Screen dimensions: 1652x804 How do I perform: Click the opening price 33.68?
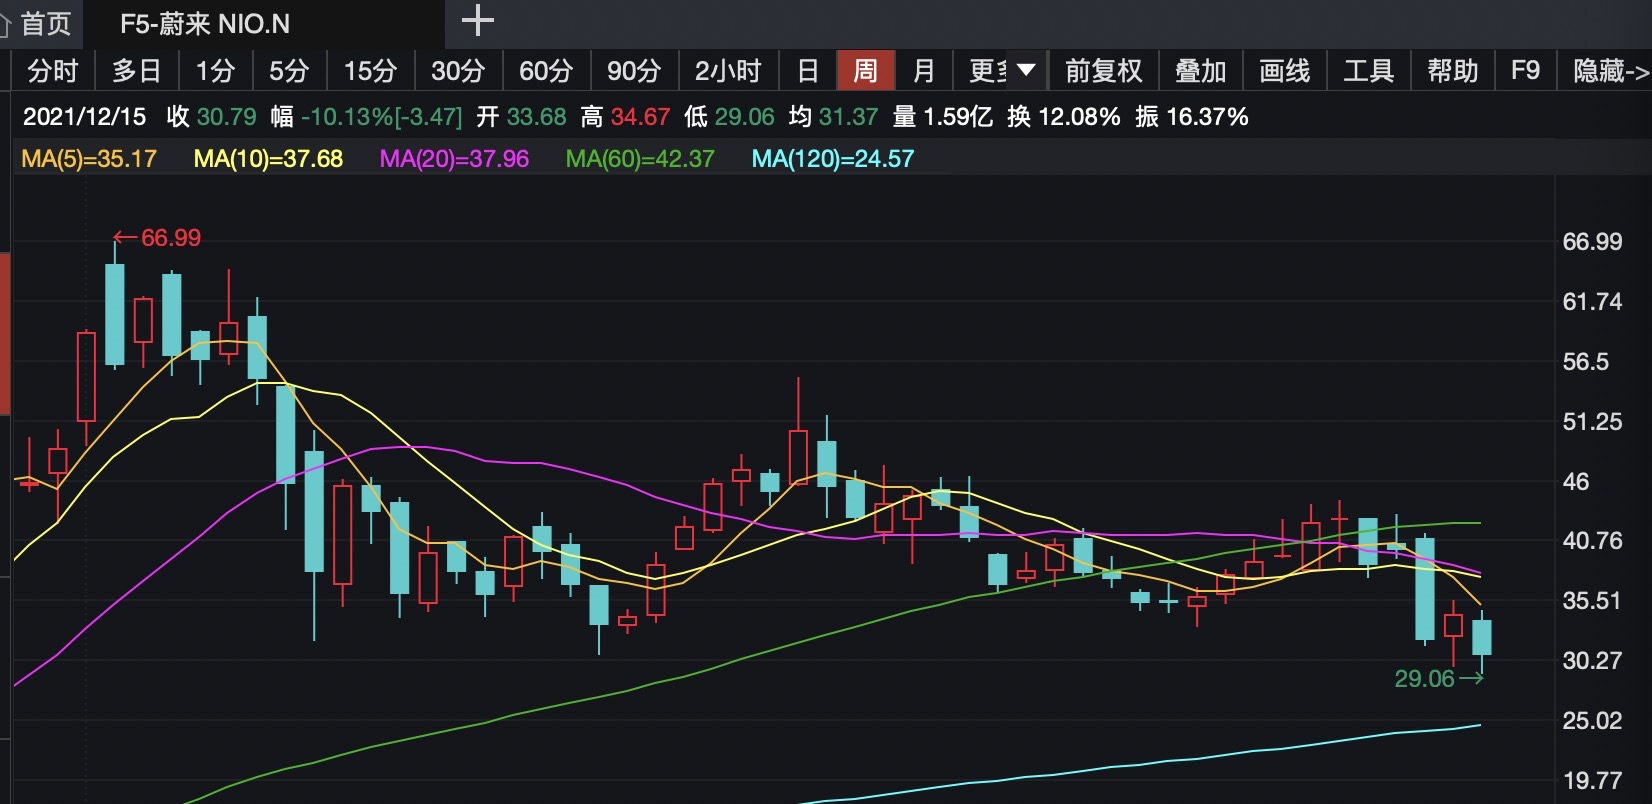point(537,117)
